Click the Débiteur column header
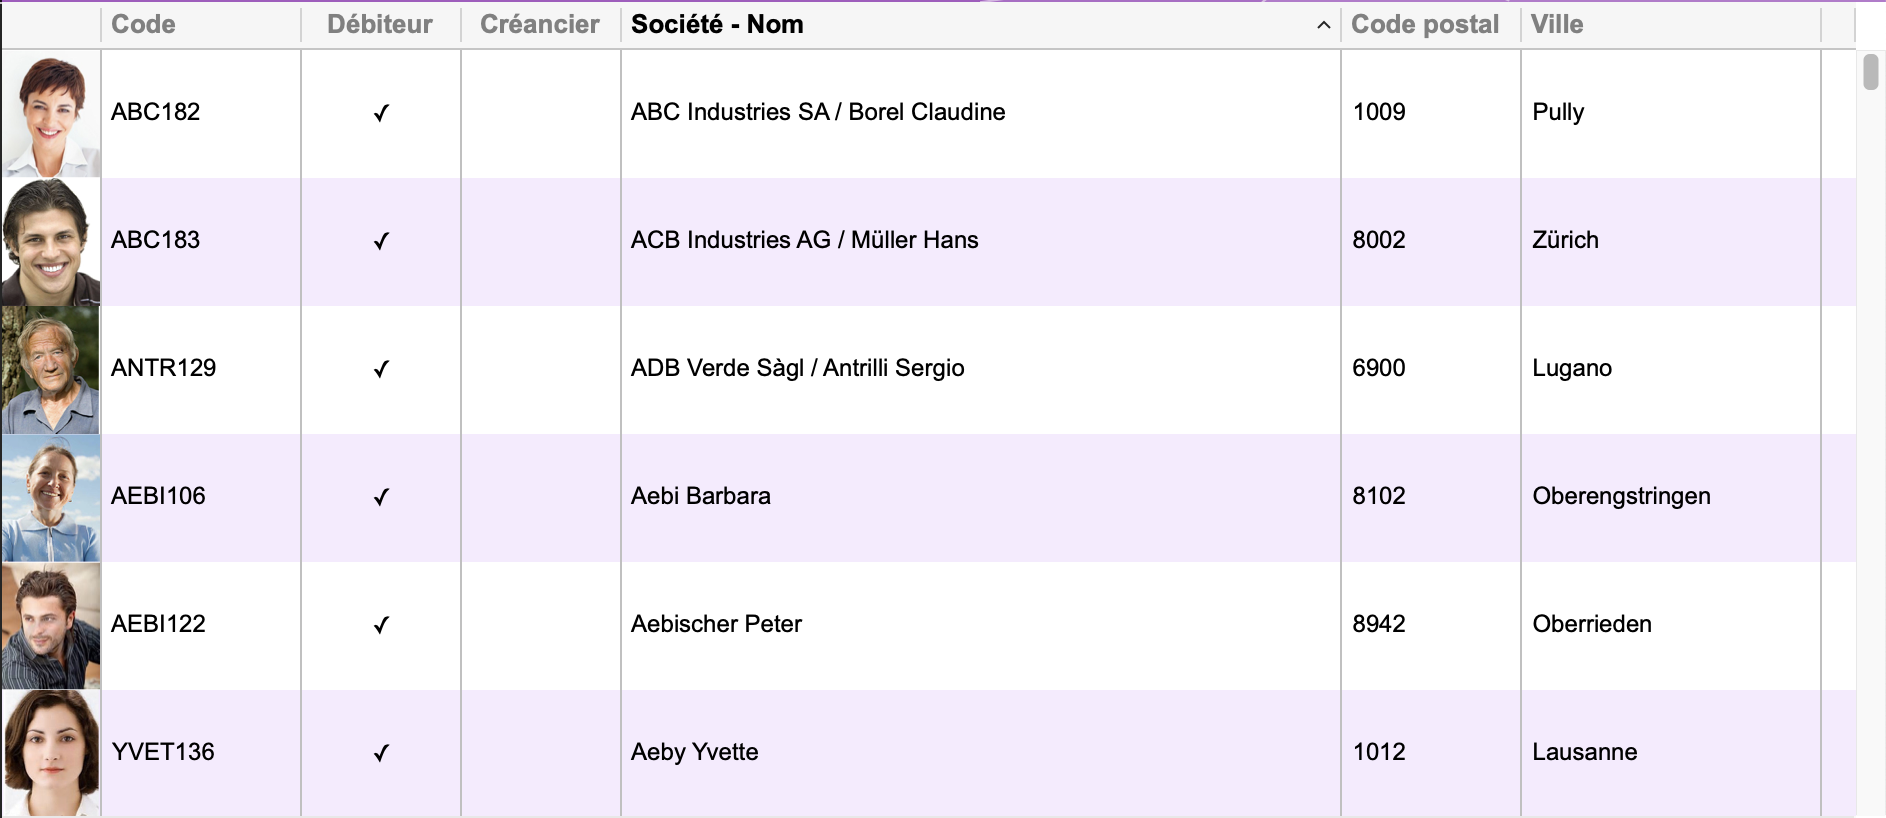This screenshot has height=818, width=1886. click(x=380, y=24)
